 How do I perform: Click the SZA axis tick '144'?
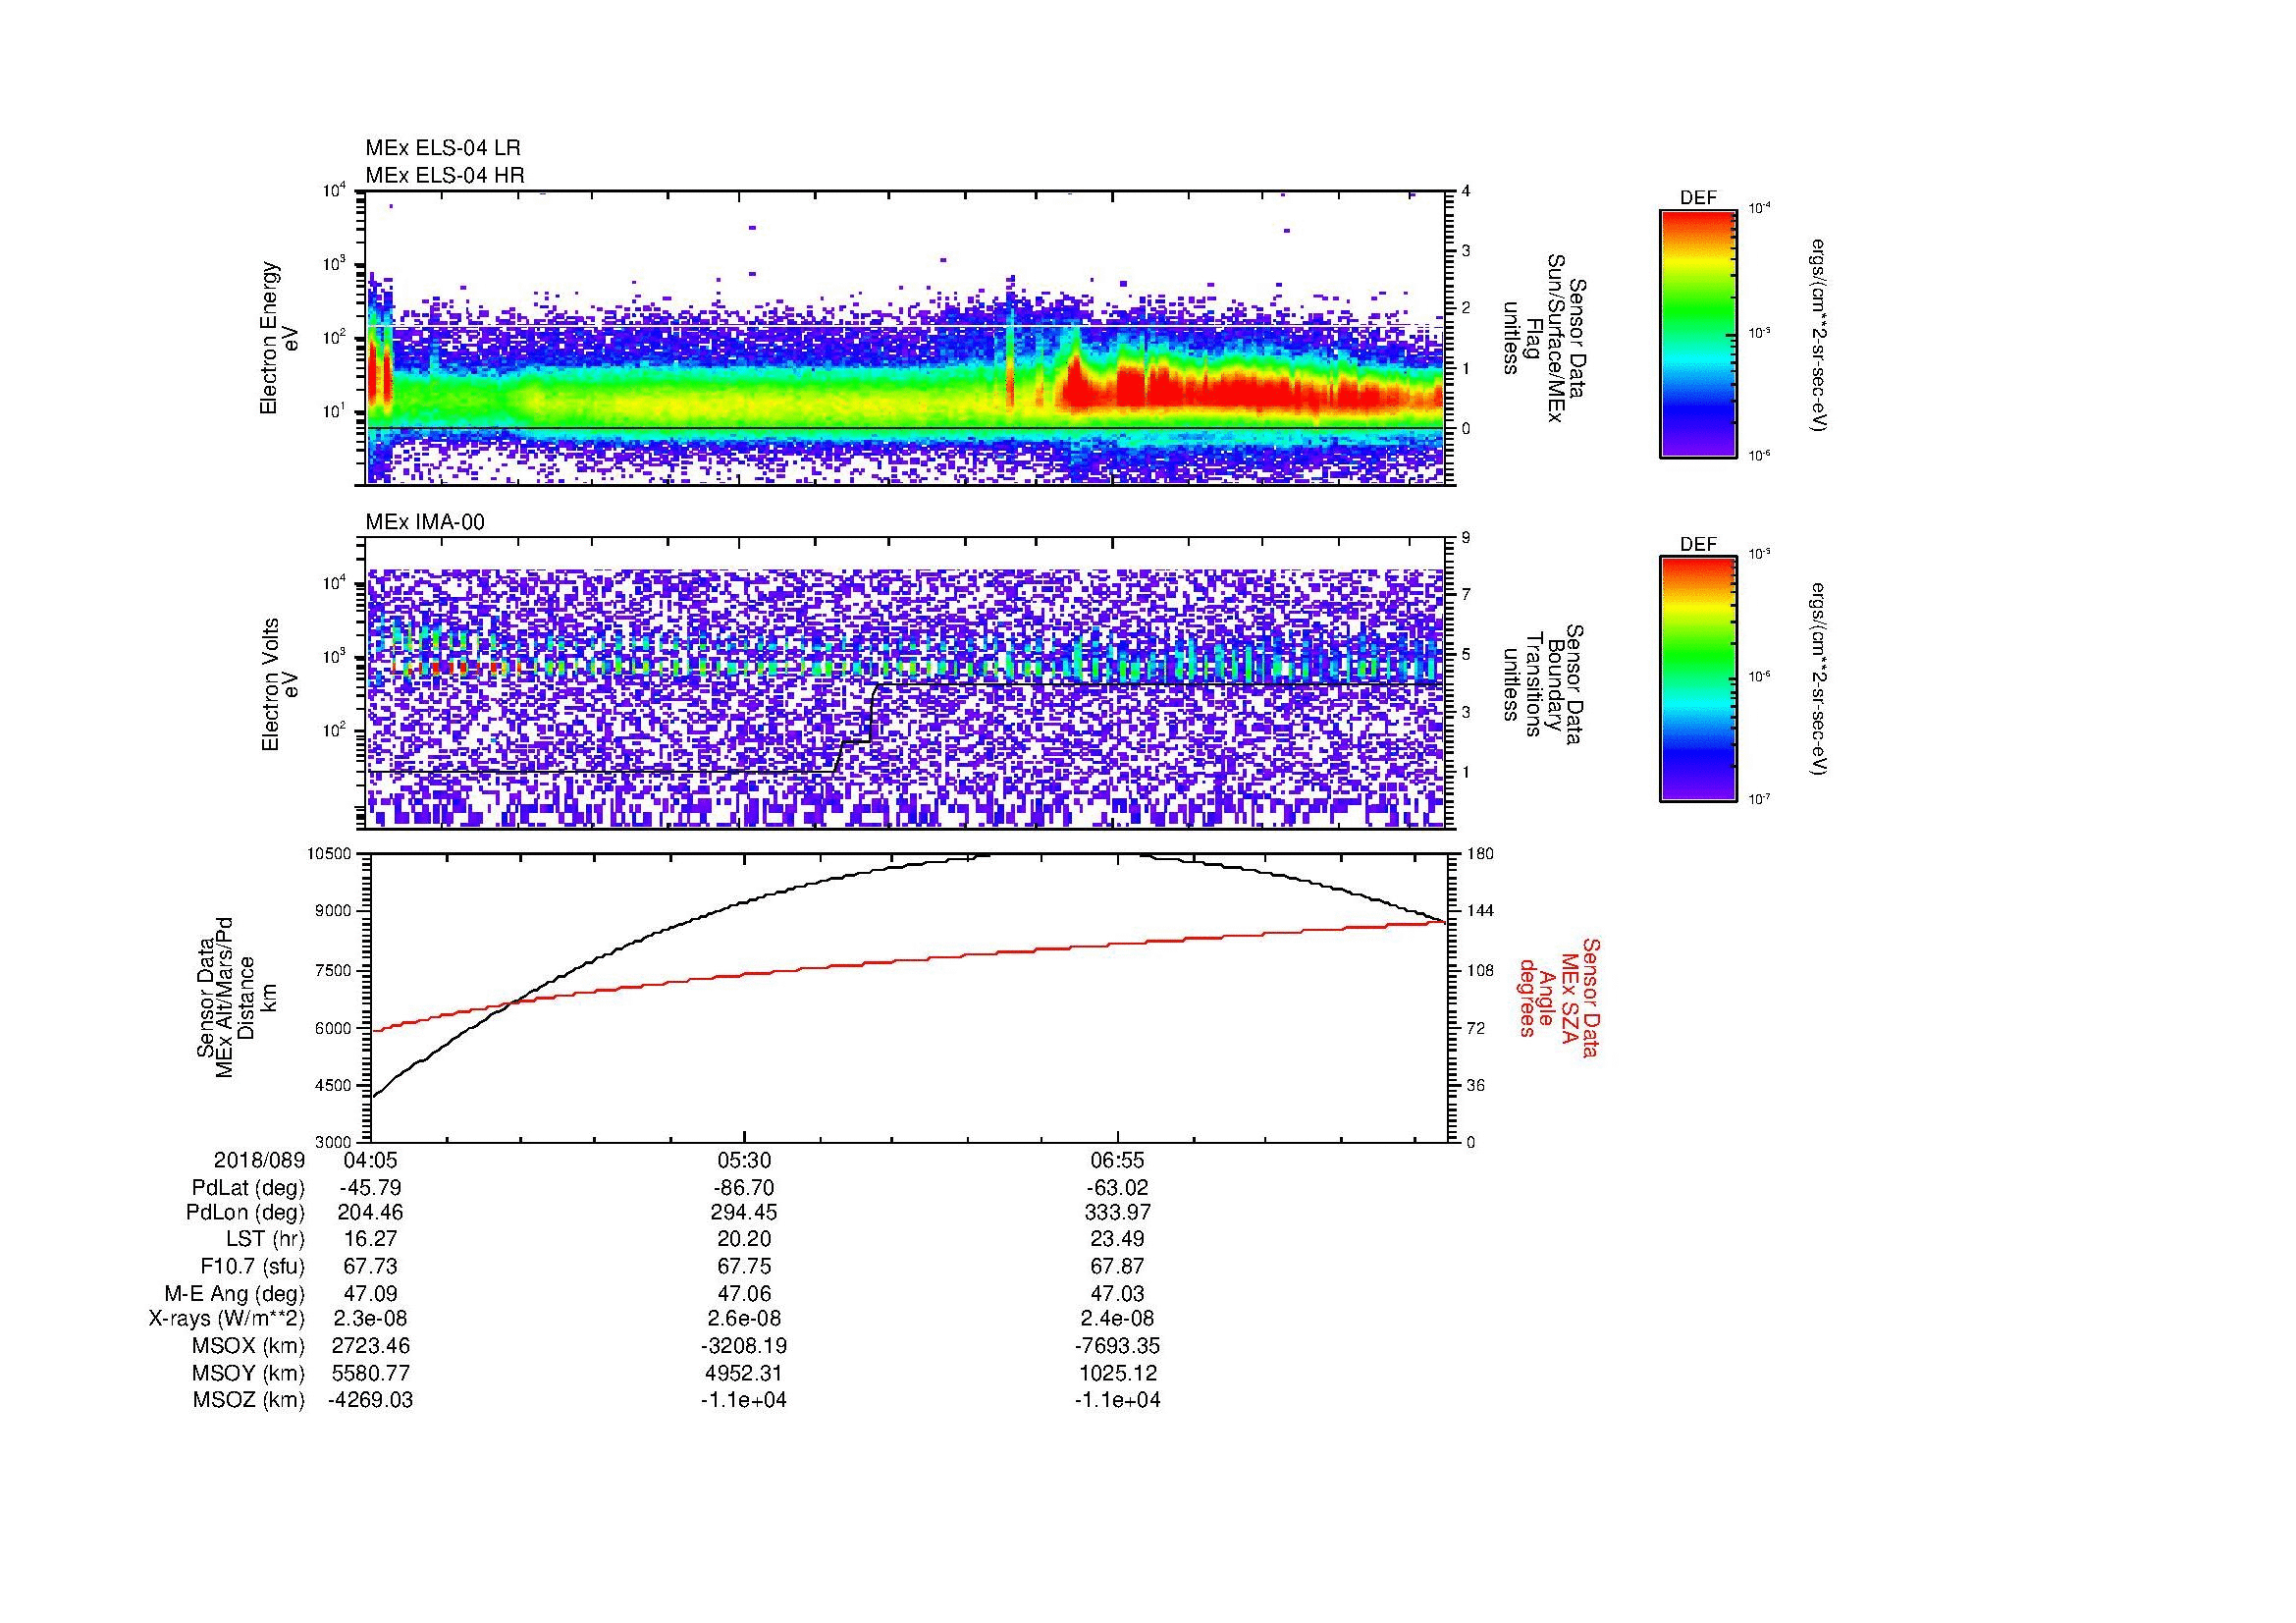1479,911
